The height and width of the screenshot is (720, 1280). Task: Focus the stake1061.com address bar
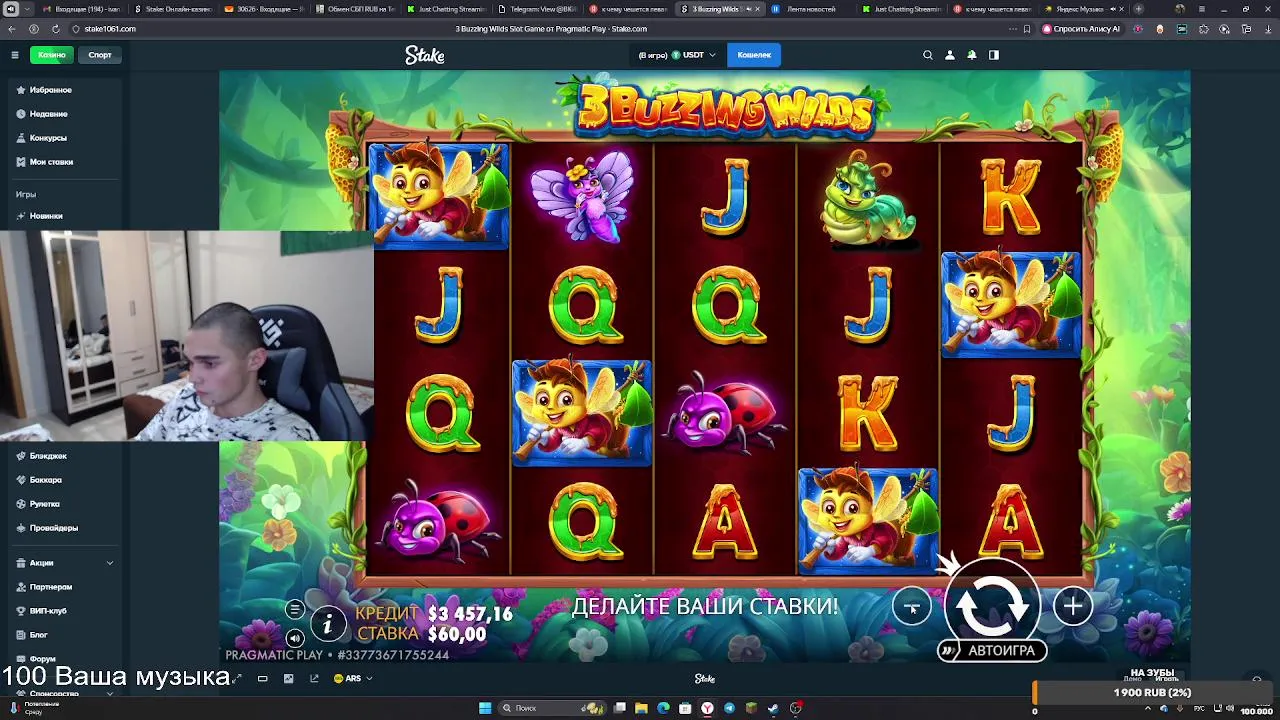coord(110,29)
